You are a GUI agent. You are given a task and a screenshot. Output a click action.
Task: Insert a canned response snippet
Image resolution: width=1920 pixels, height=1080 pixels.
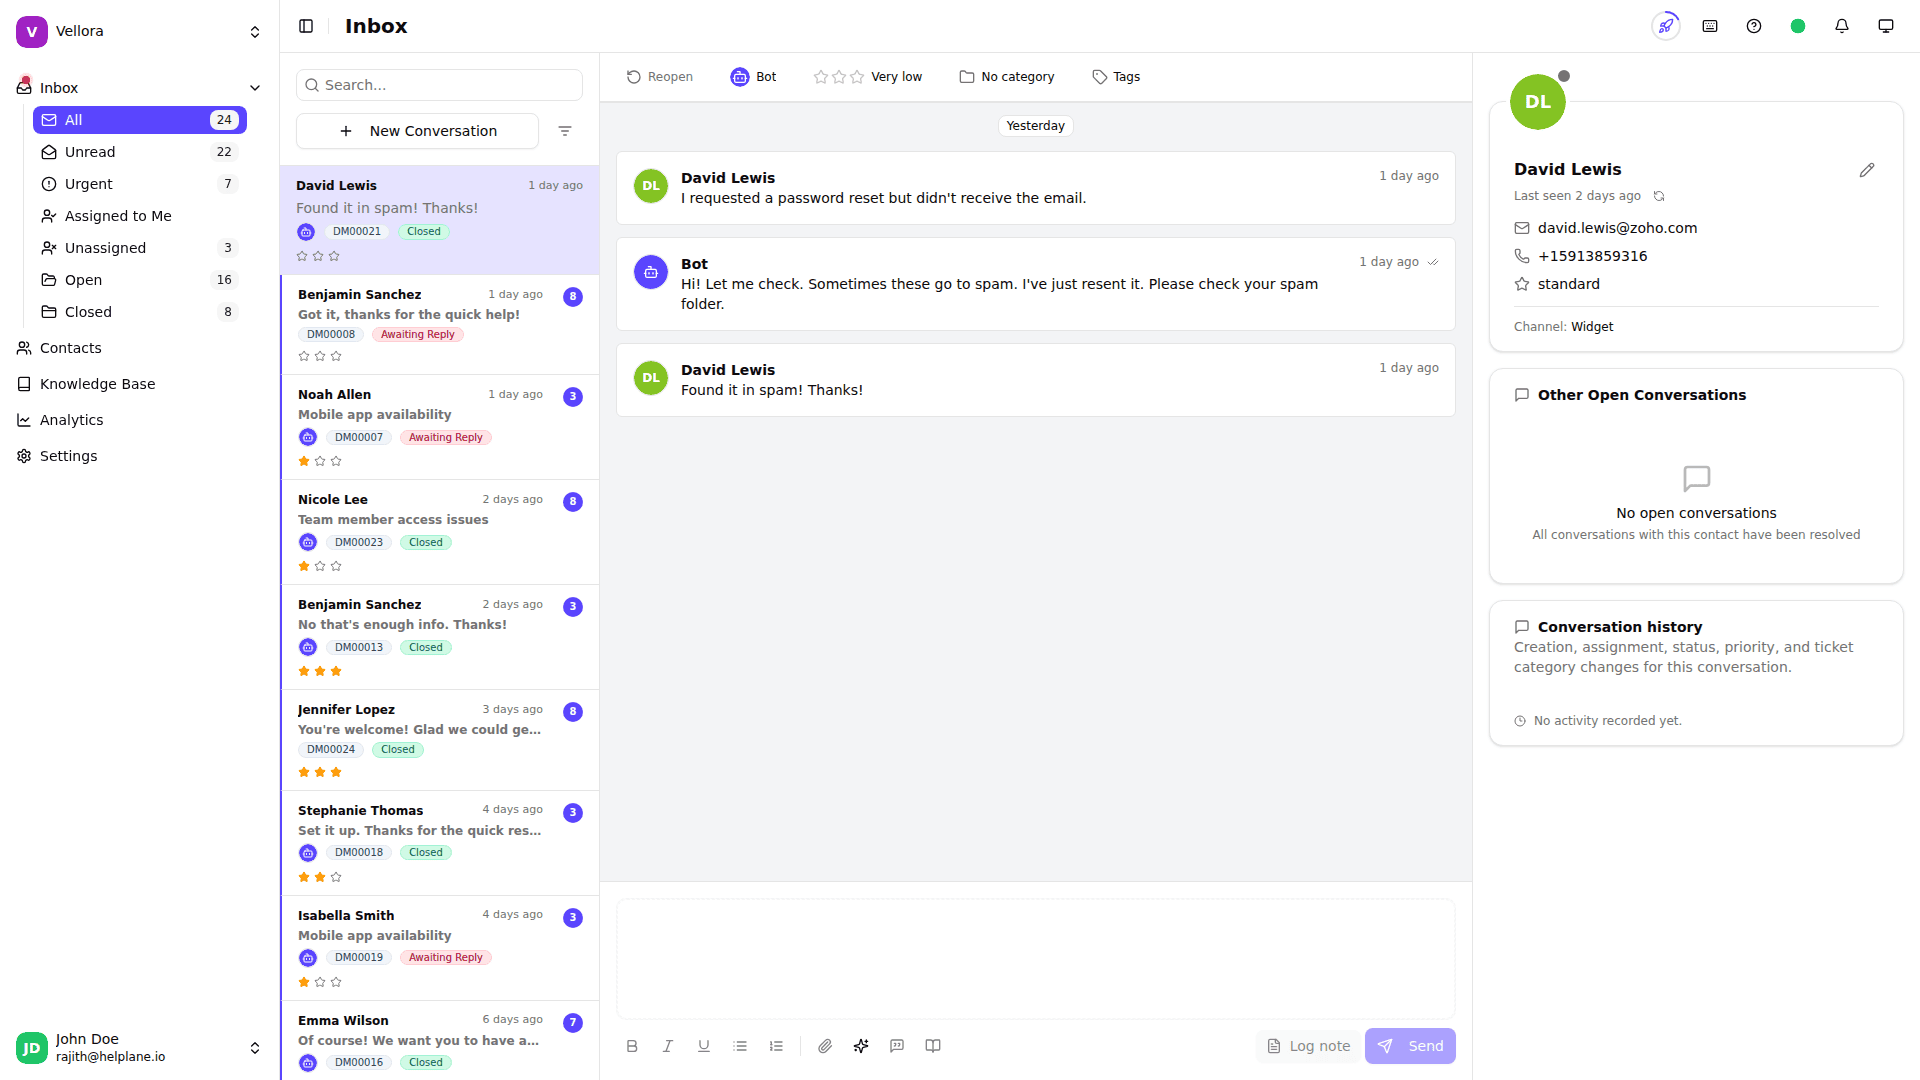897,1045
